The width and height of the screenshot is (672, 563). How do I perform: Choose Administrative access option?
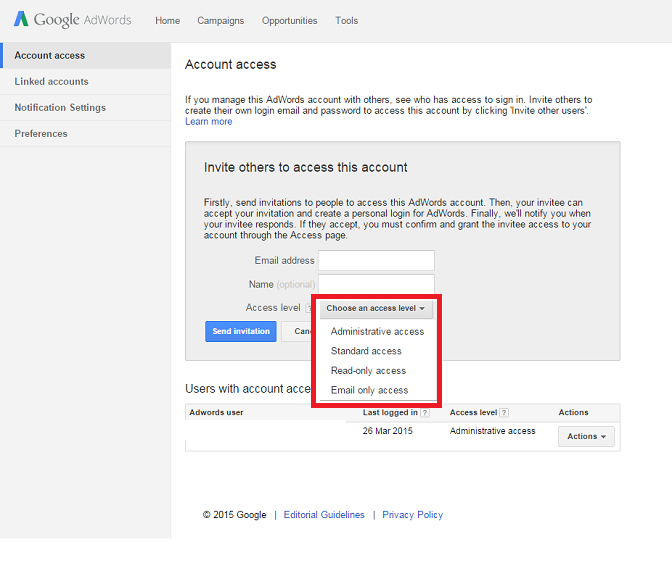pos(377,332)
